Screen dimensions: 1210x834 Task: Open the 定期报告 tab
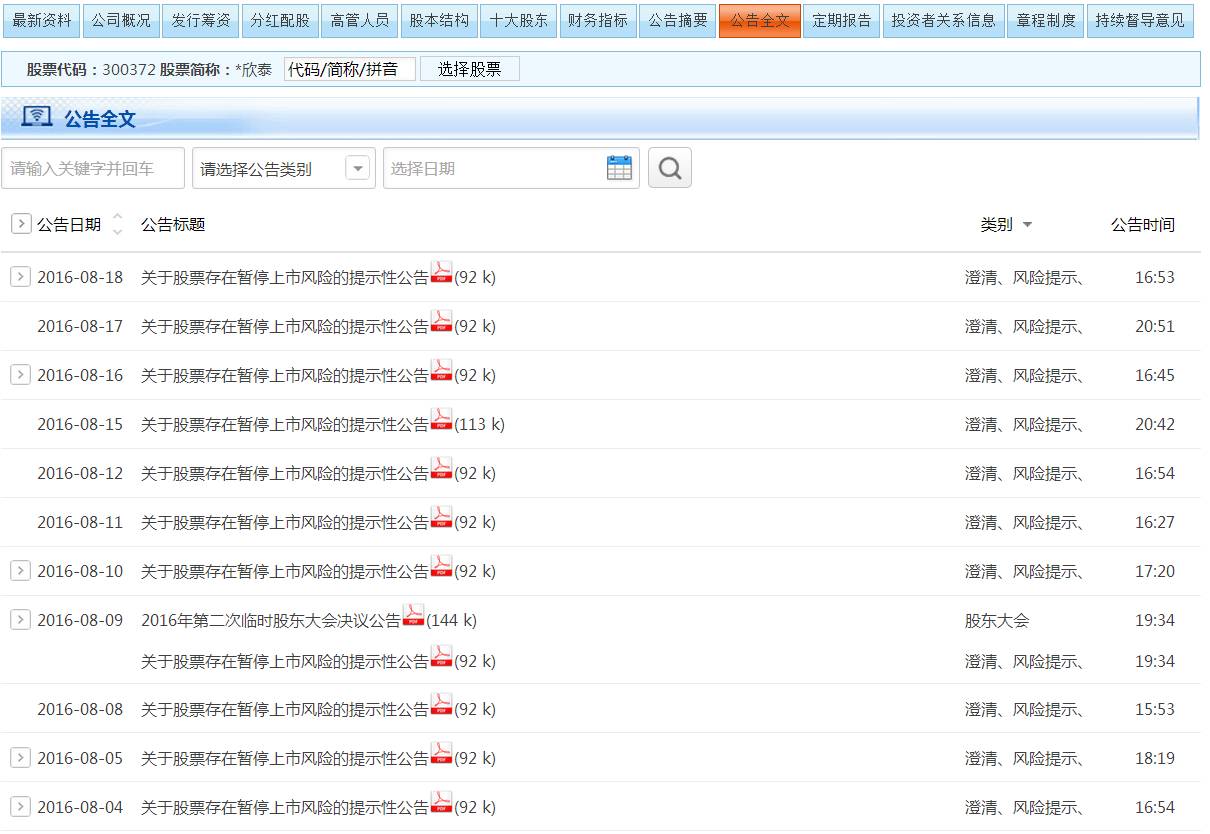[841, 21]
